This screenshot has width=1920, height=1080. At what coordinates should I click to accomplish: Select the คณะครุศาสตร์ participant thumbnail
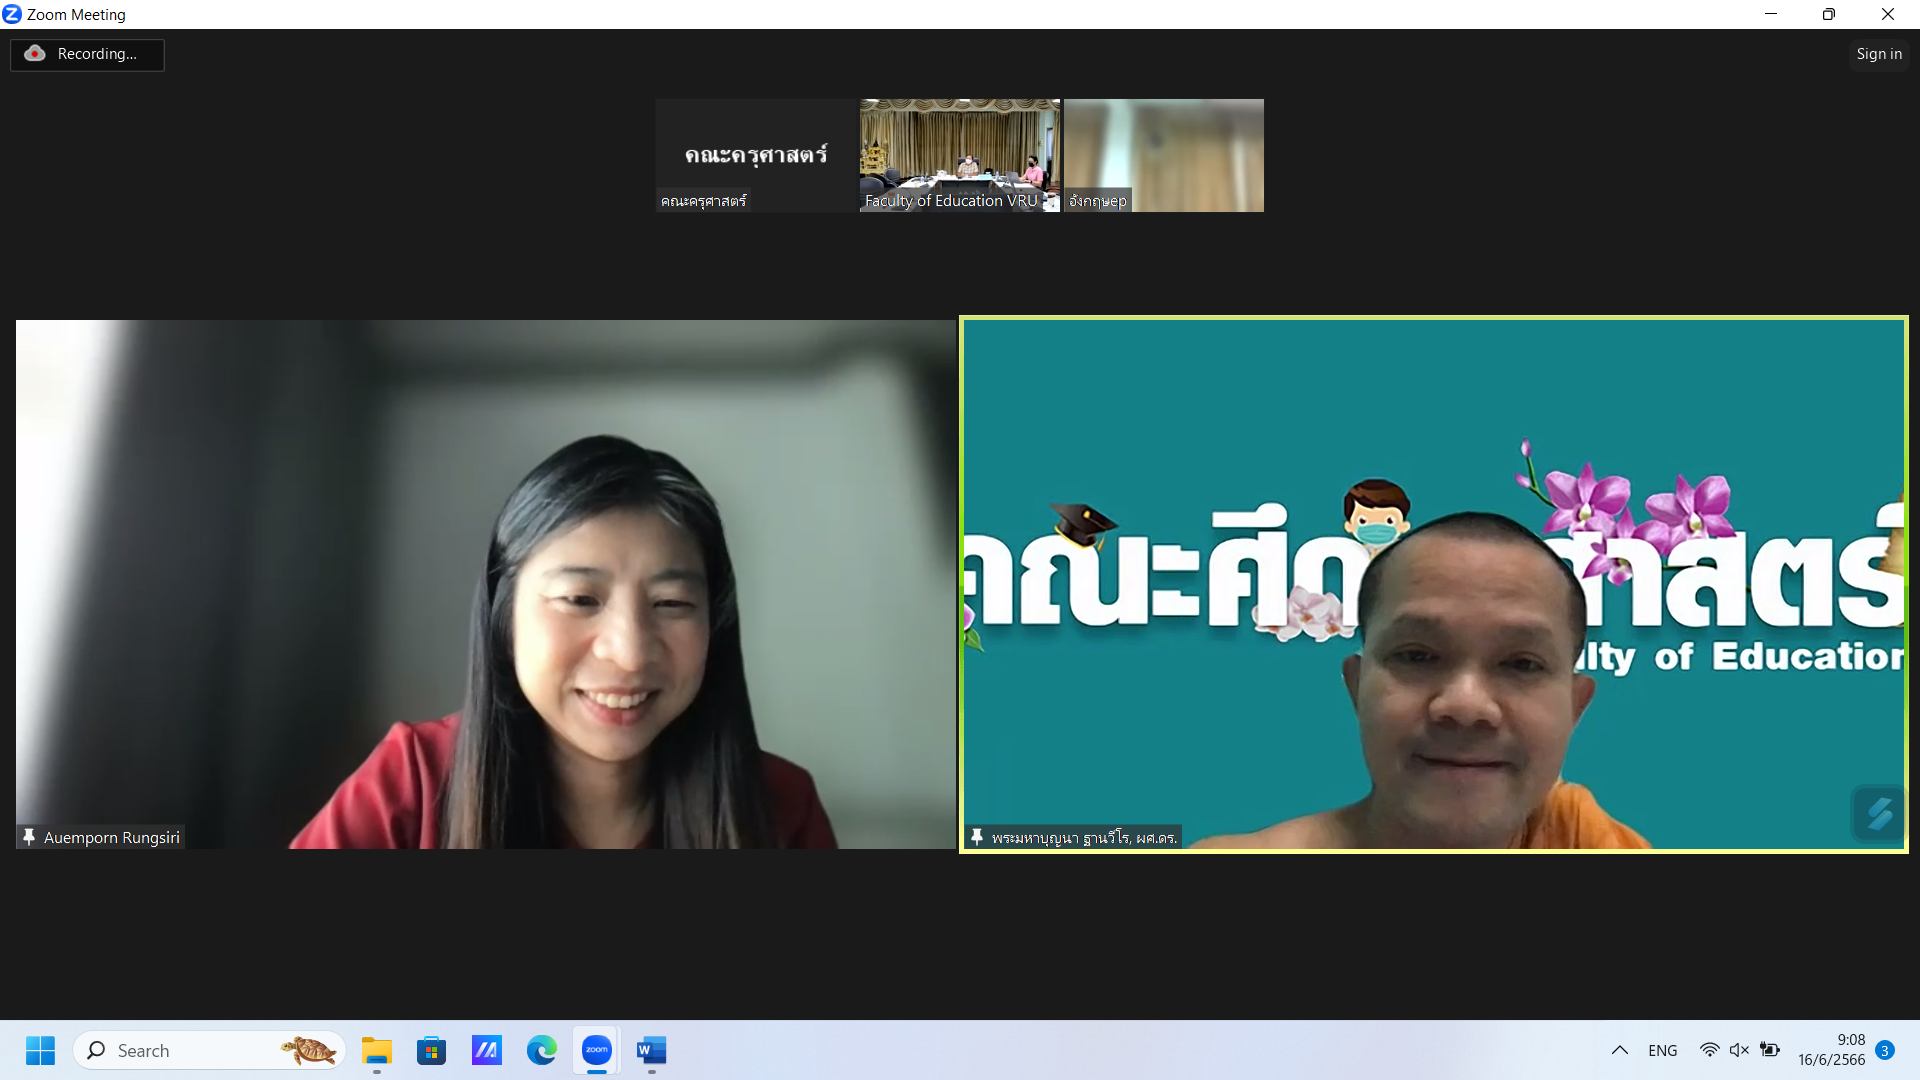click(756, 155)
